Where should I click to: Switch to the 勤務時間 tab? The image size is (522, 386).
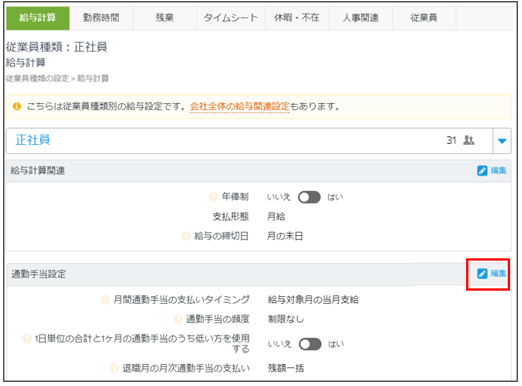[x=101, y=18]
